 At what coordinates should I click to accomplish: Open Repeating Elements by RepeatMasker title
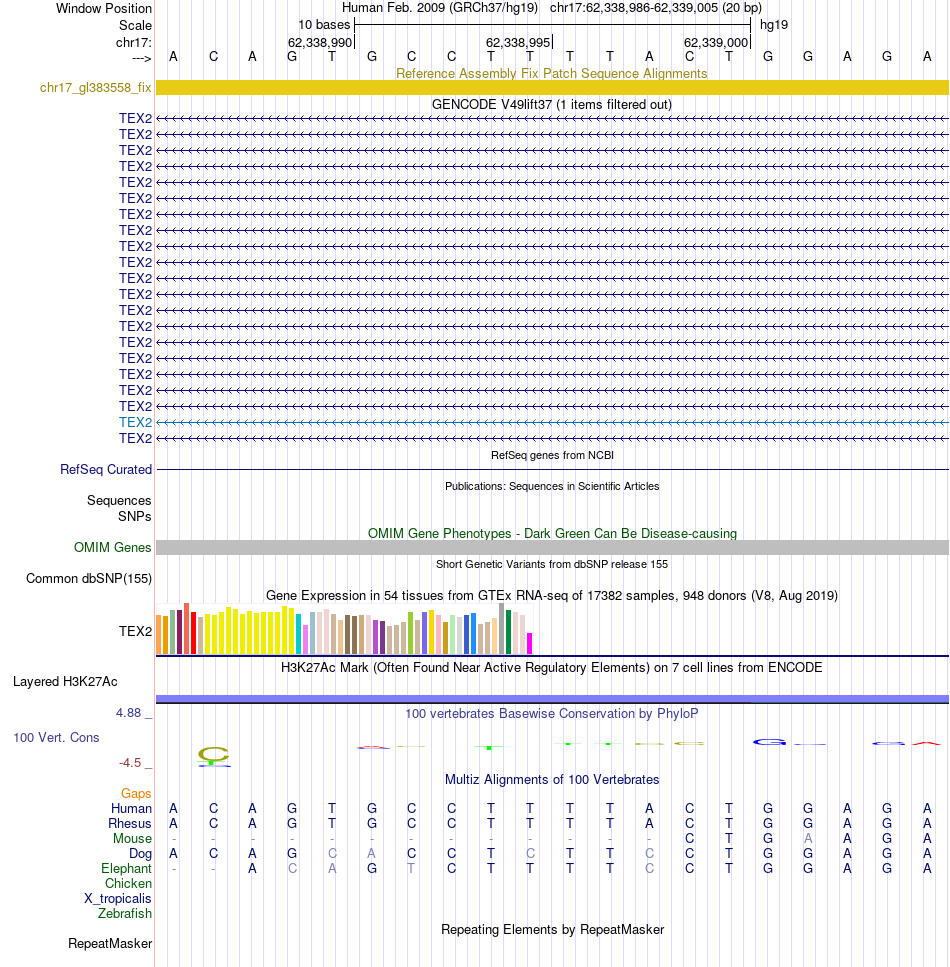(552, 929)
